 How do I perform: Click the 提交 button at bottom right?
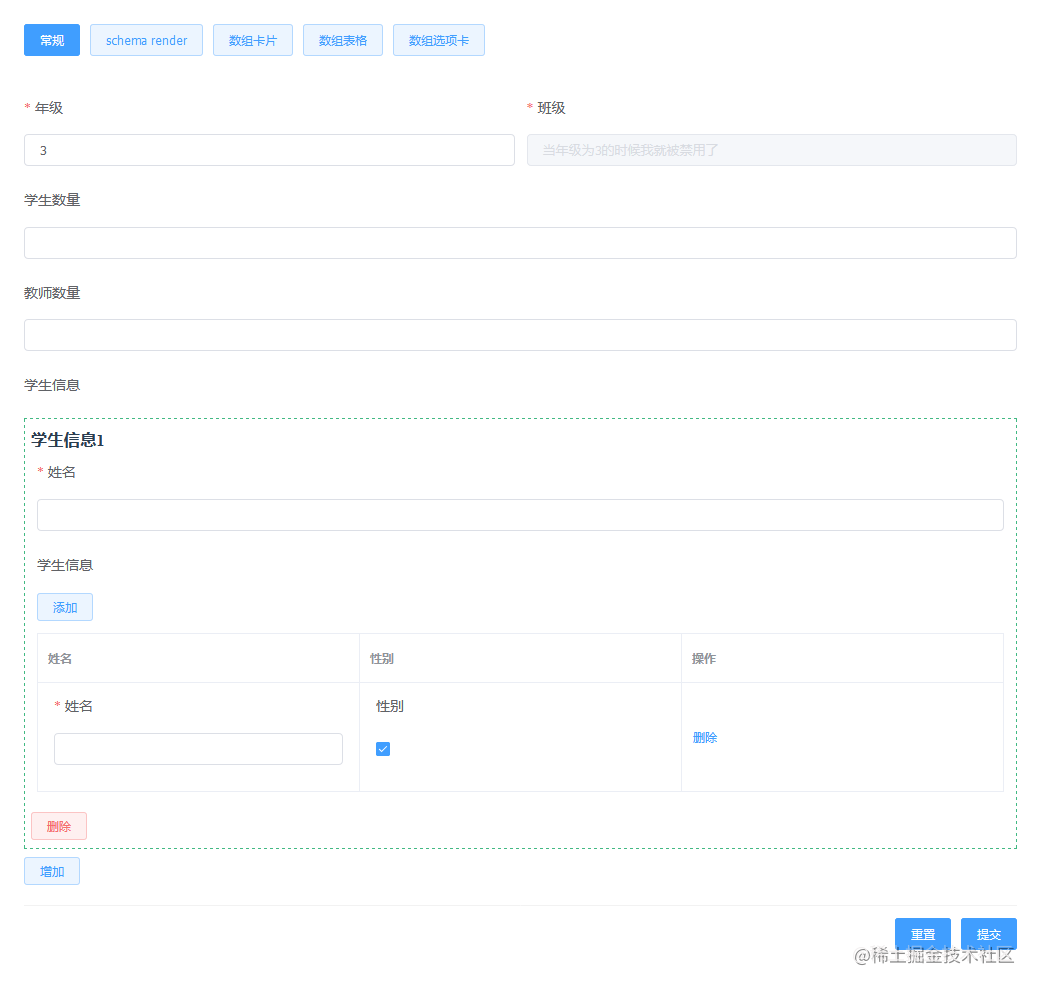point(988,934)
